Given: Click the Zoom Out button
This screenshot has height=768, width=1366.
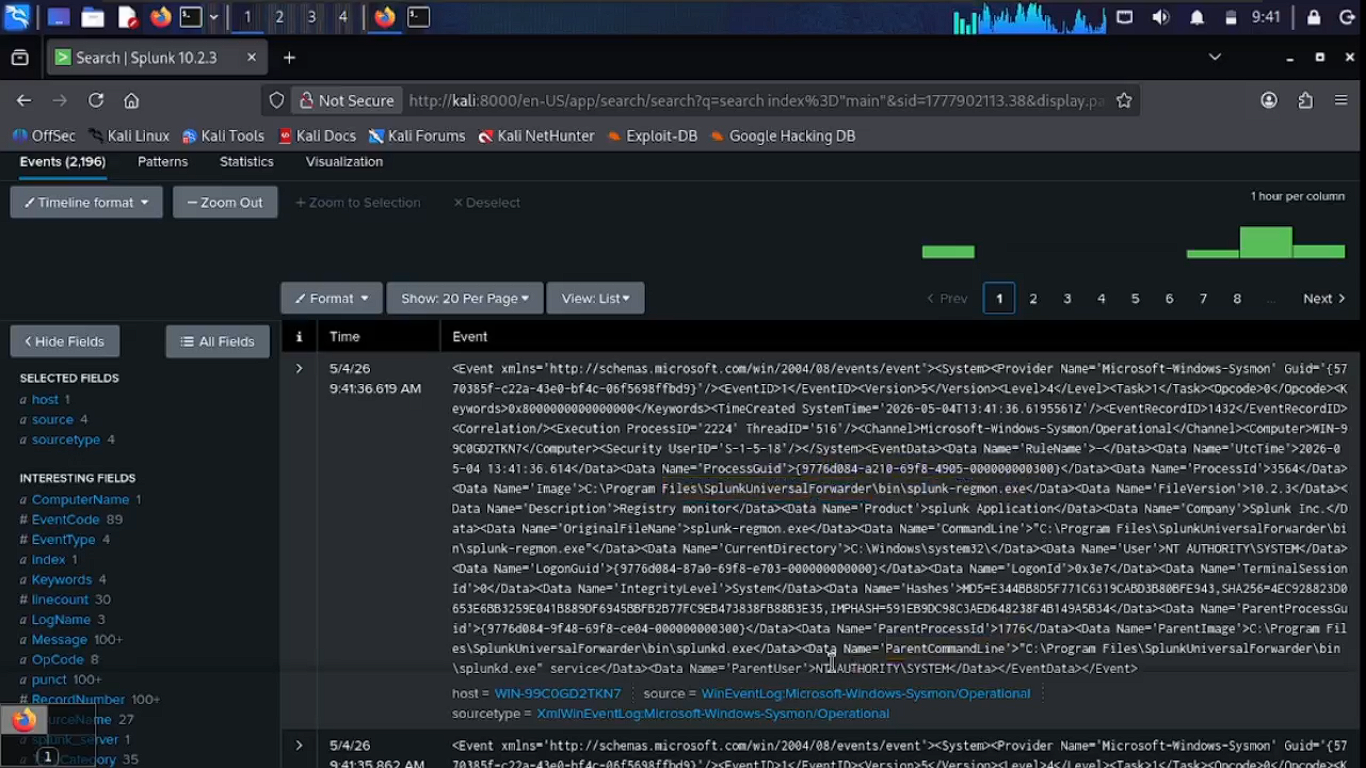Looking at the screenshot, I should click(x=225, y=202).
